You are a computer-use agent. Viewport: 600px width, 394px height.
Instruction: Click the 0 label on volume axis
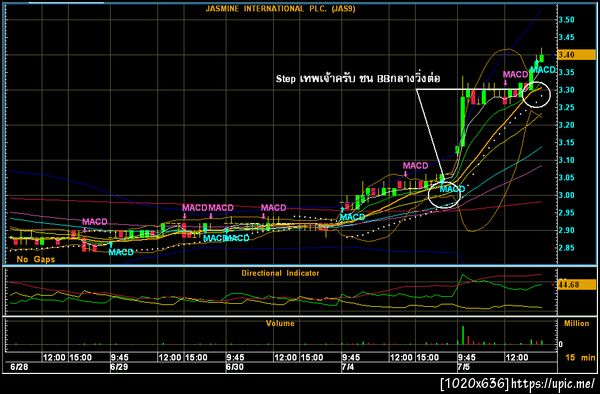tap(561, 344)
